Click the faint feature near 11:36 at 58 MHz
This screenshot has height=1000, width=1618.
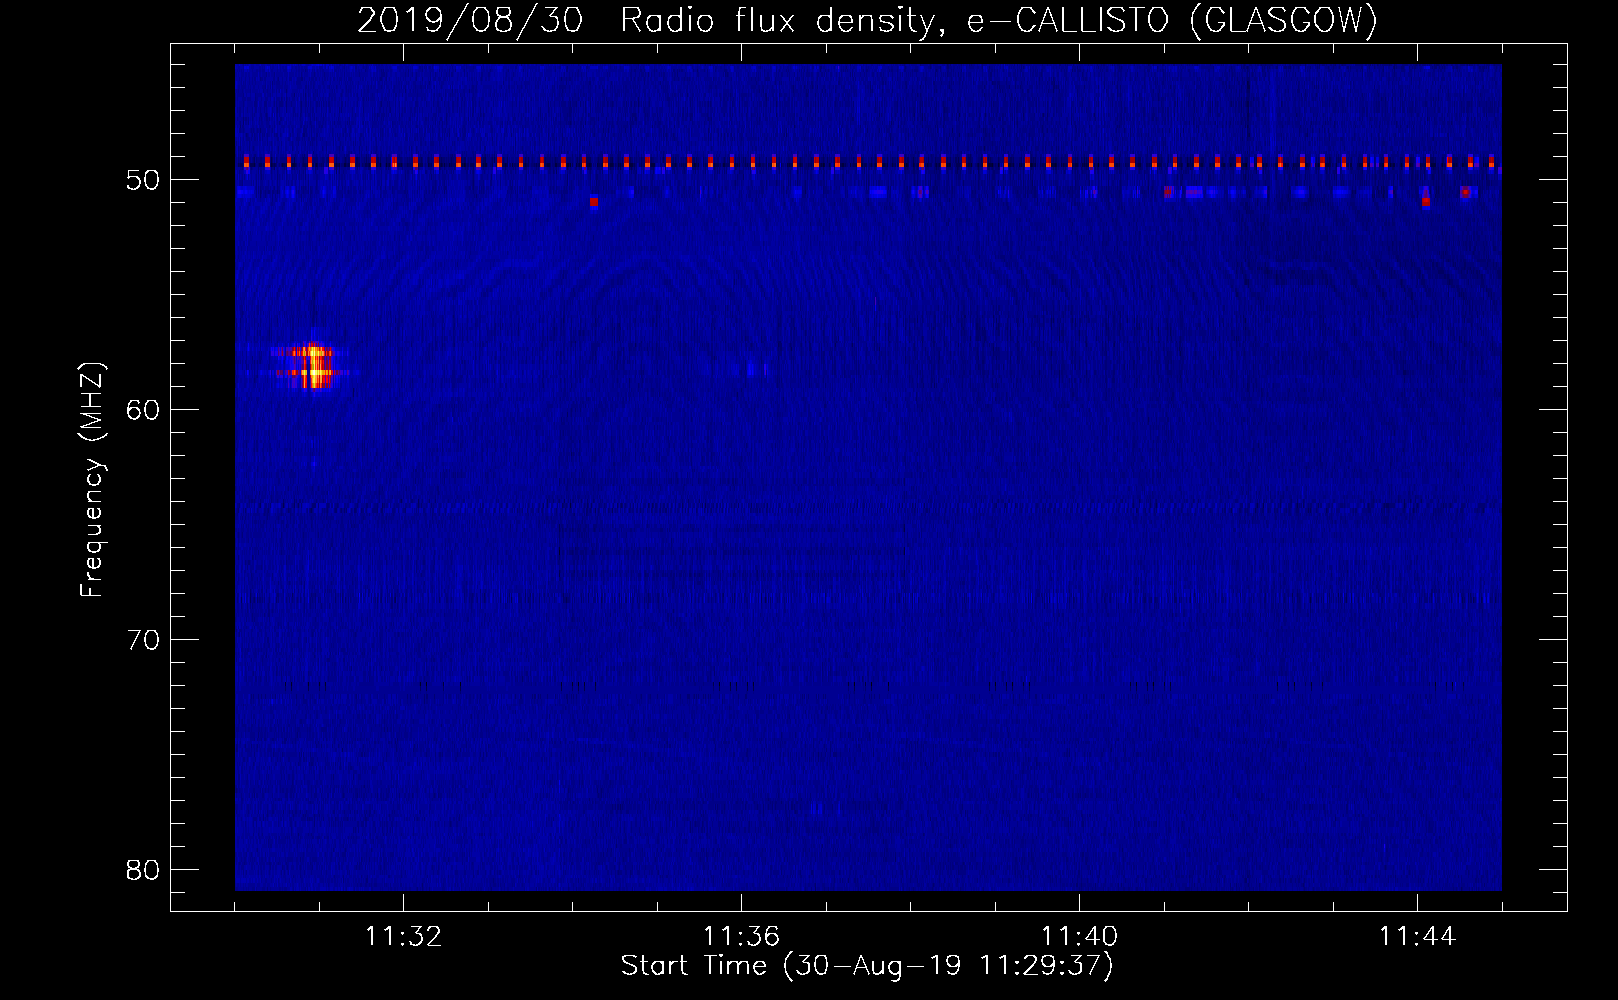[x=757, y=369]
